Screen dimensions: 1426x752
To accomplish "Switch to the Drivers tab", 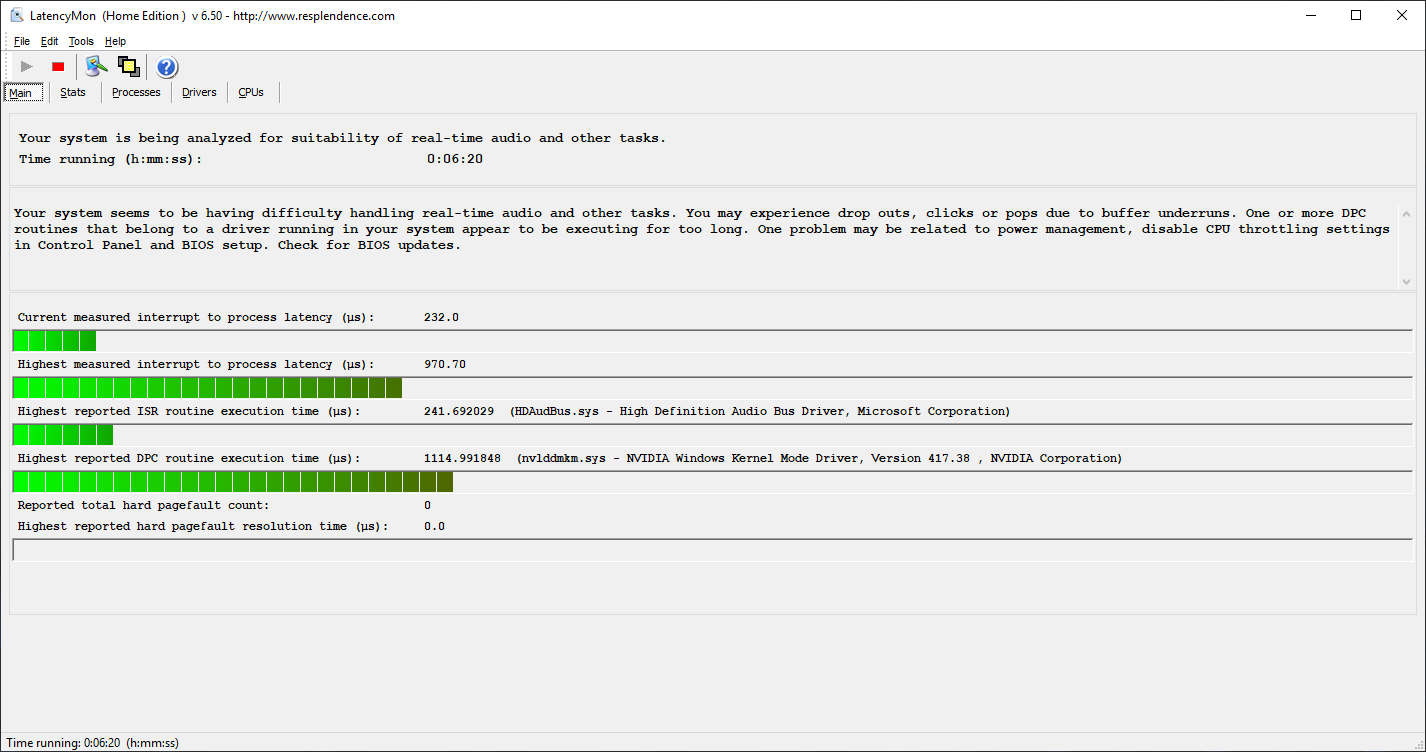I will click(199, 92).
